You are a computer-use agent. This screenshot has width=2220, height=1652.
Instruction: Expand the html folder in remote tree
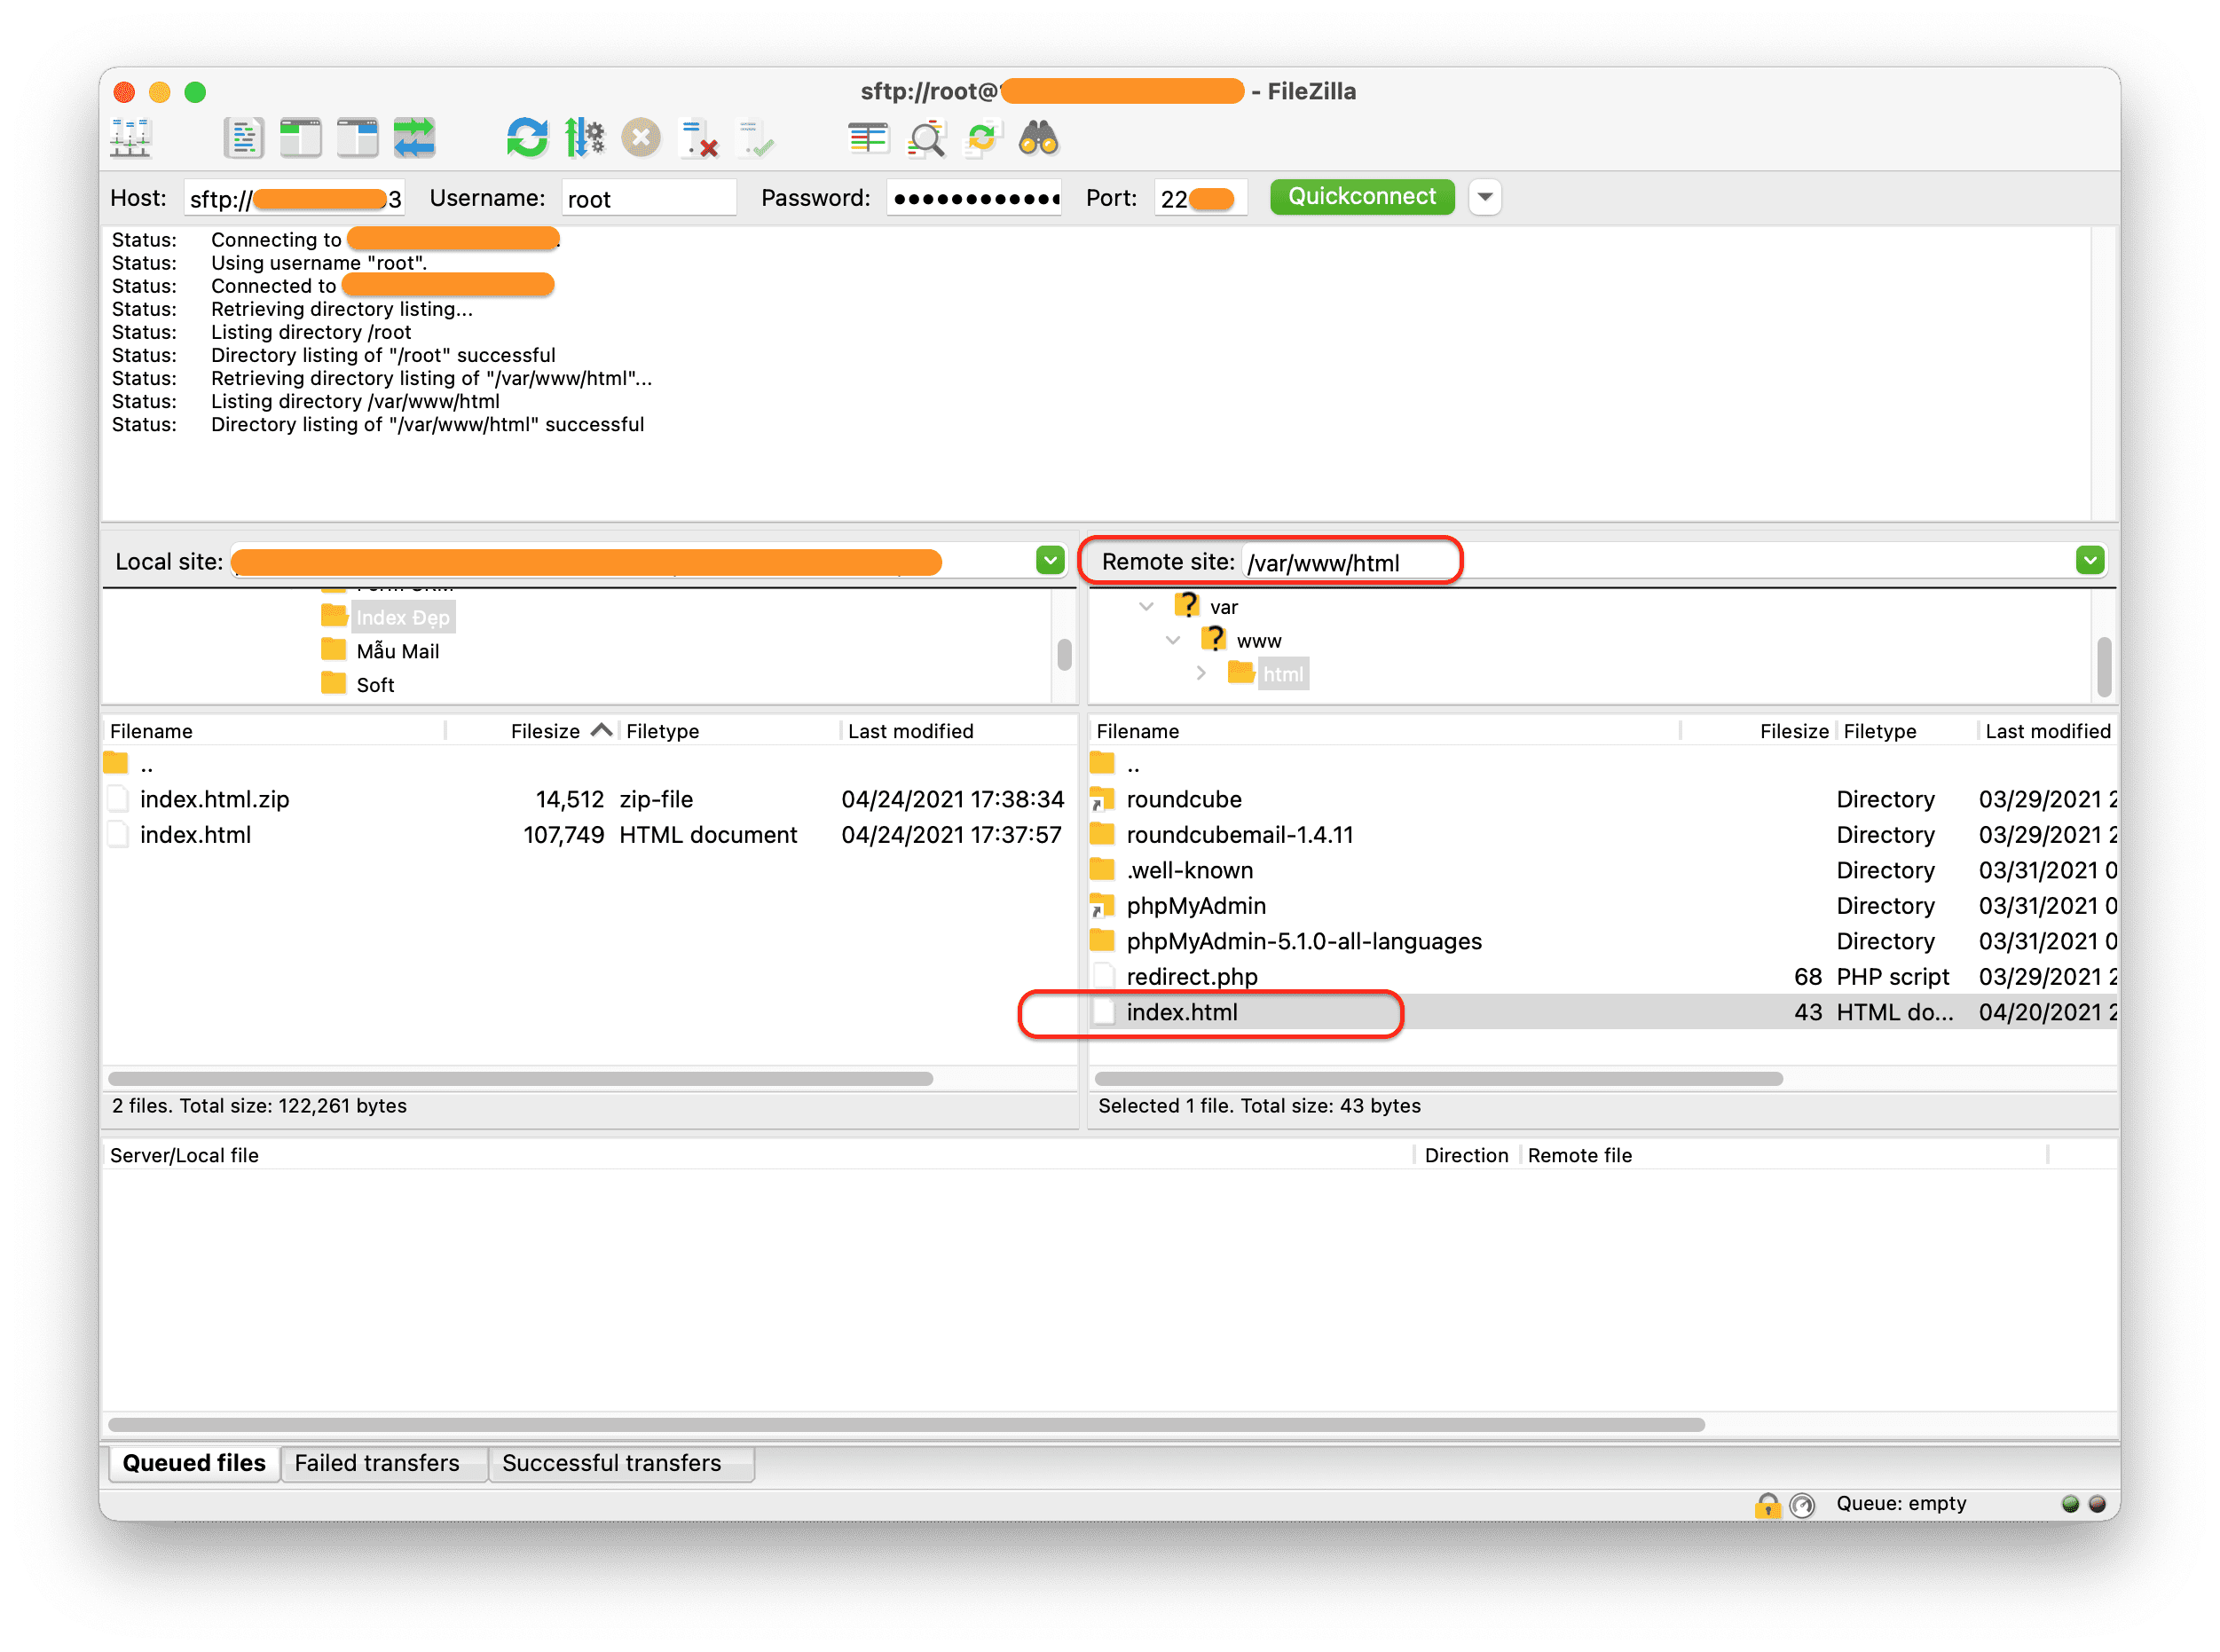click(x=1200, y=673)
